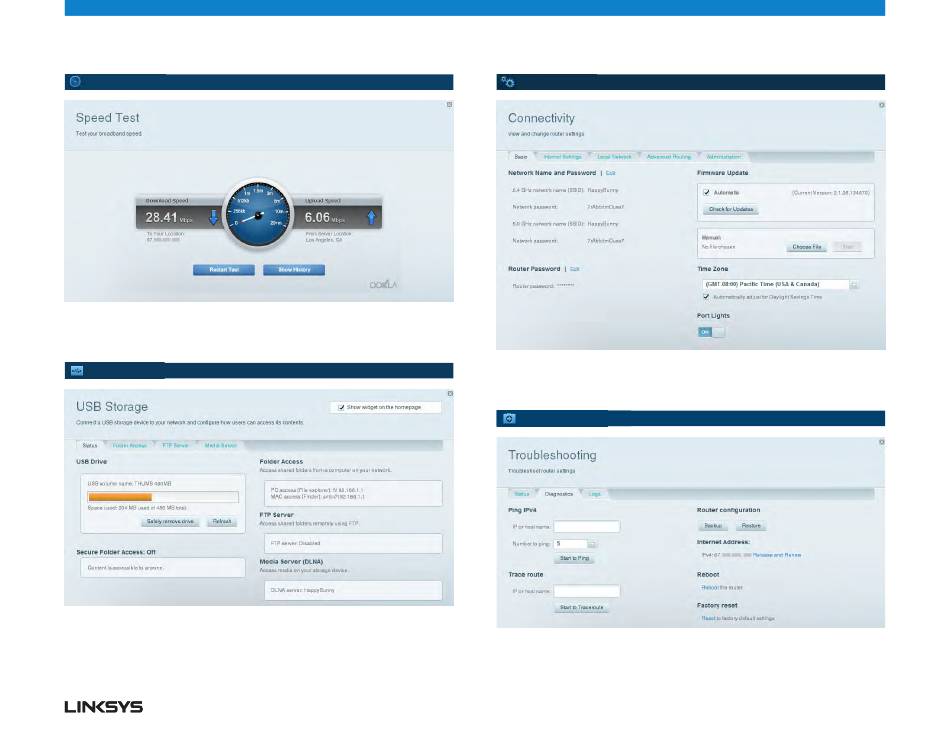The image size is (950, 734).
Task: Click the FTP server Disabled text
Action: click(x=295, y=544)
